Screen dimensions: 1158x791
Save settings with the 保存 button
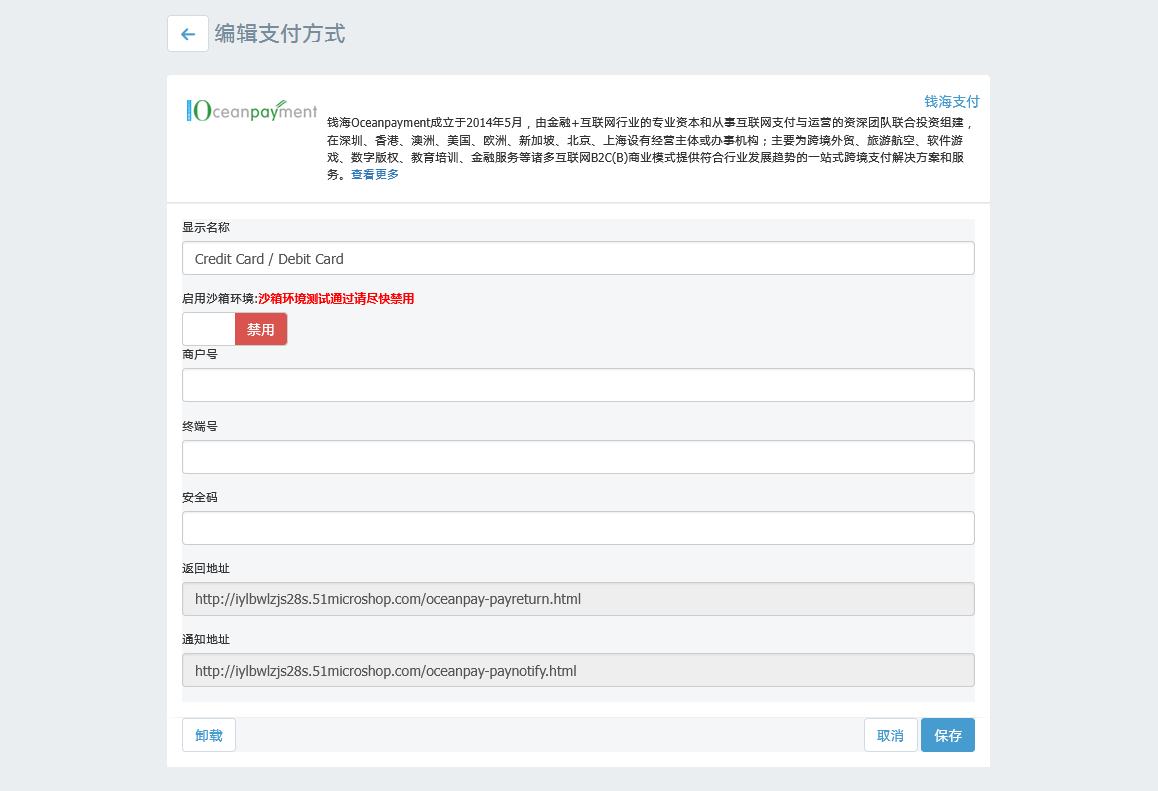pyautogui.click(x=947, y=735)
